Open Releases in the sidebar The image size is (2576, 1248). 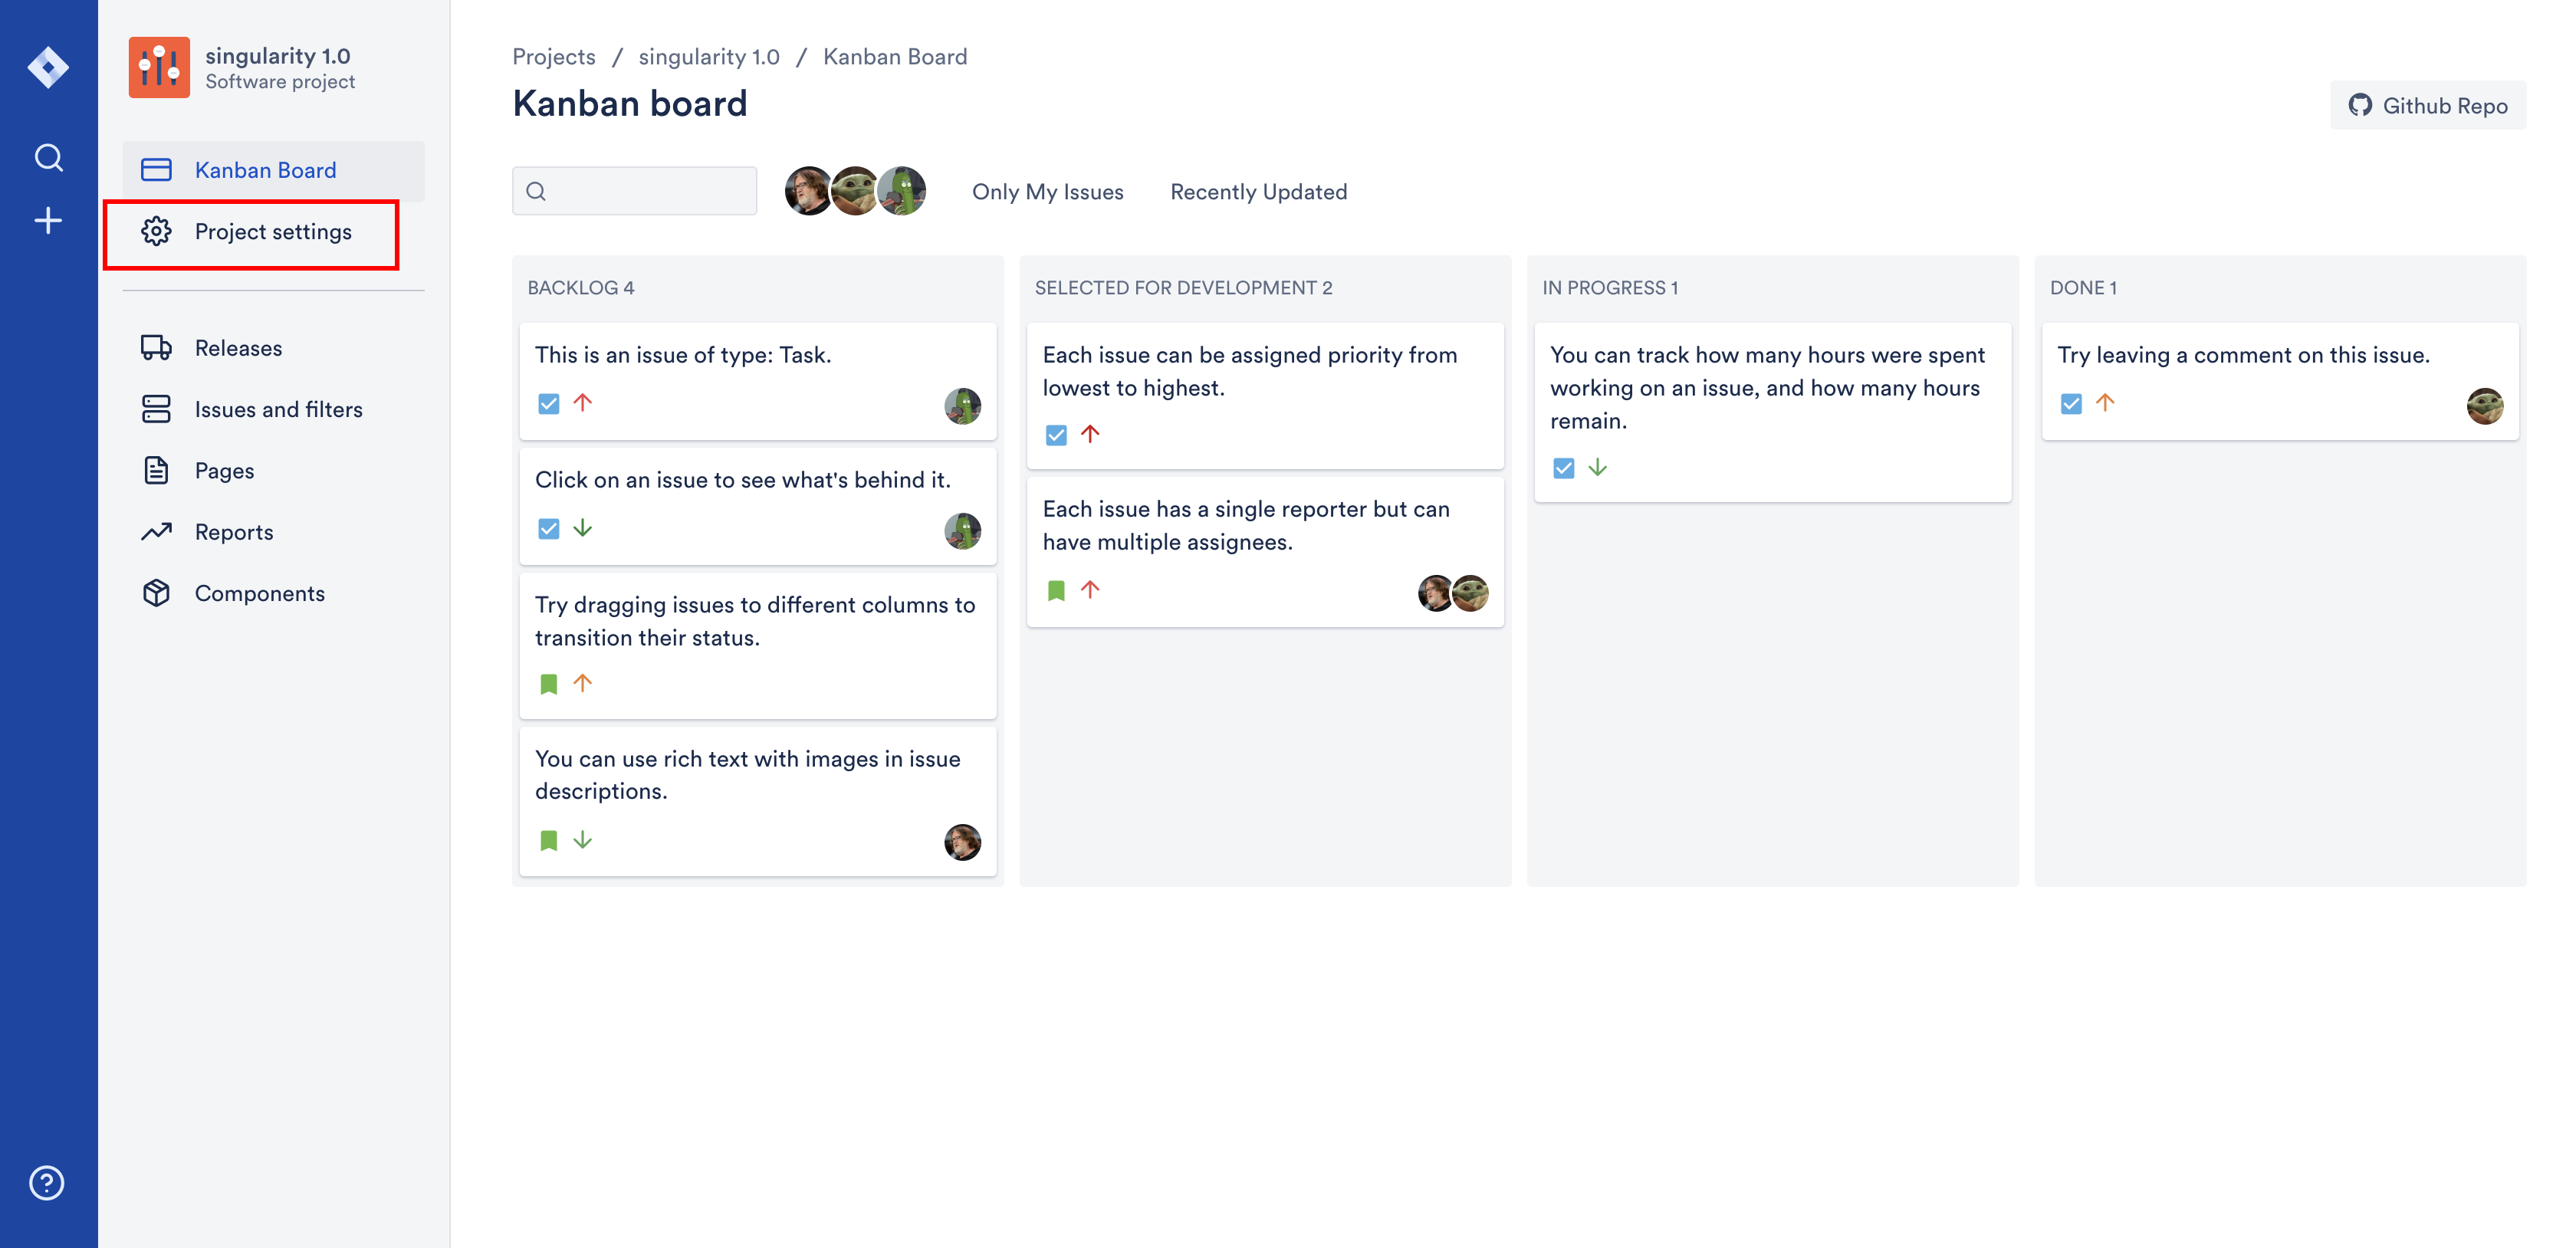point(238,348)
